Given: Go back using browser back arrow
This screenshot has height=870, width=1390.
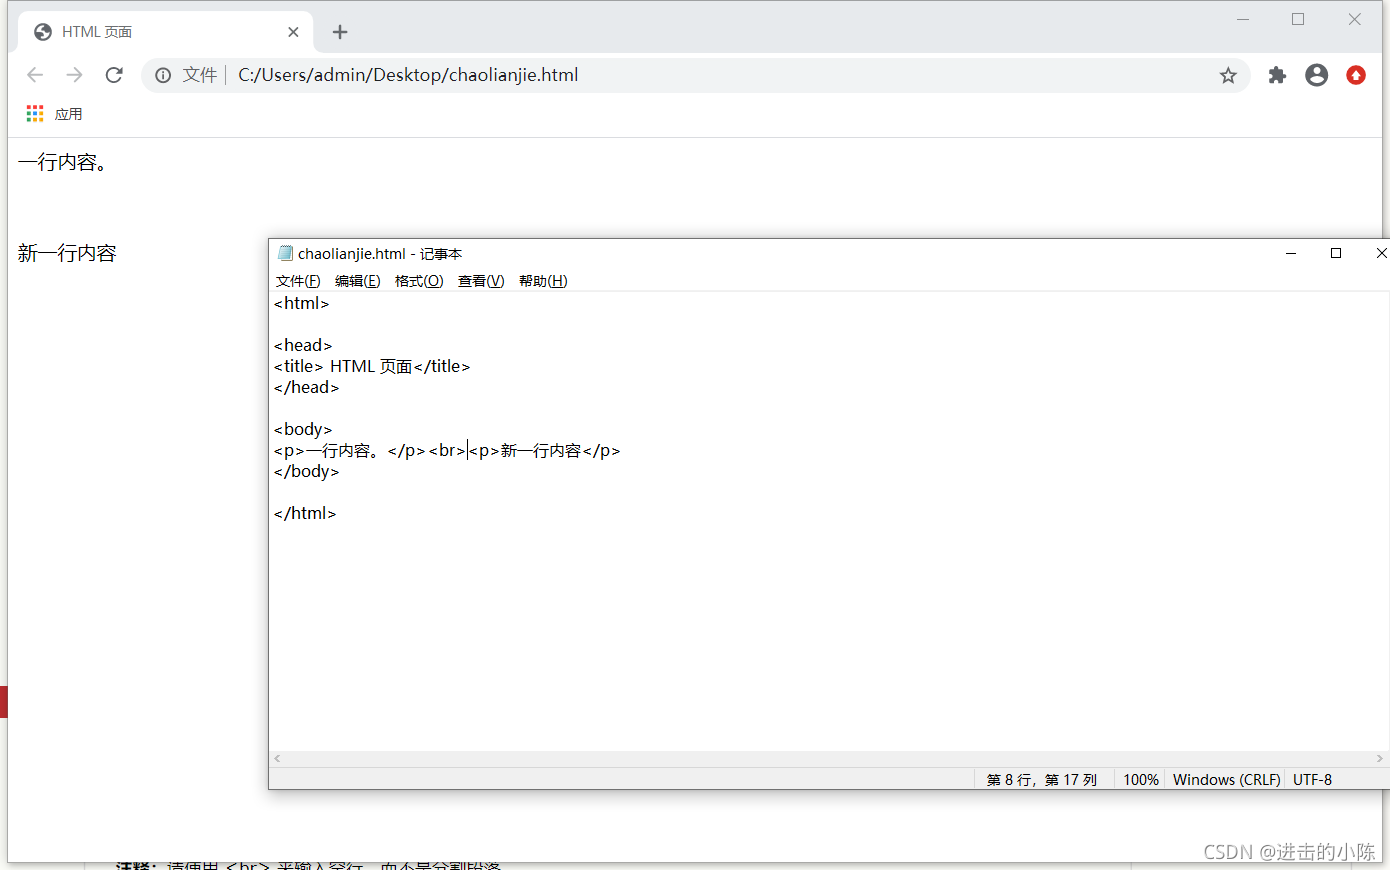Looking at the screenshot, I should point(35,75).
